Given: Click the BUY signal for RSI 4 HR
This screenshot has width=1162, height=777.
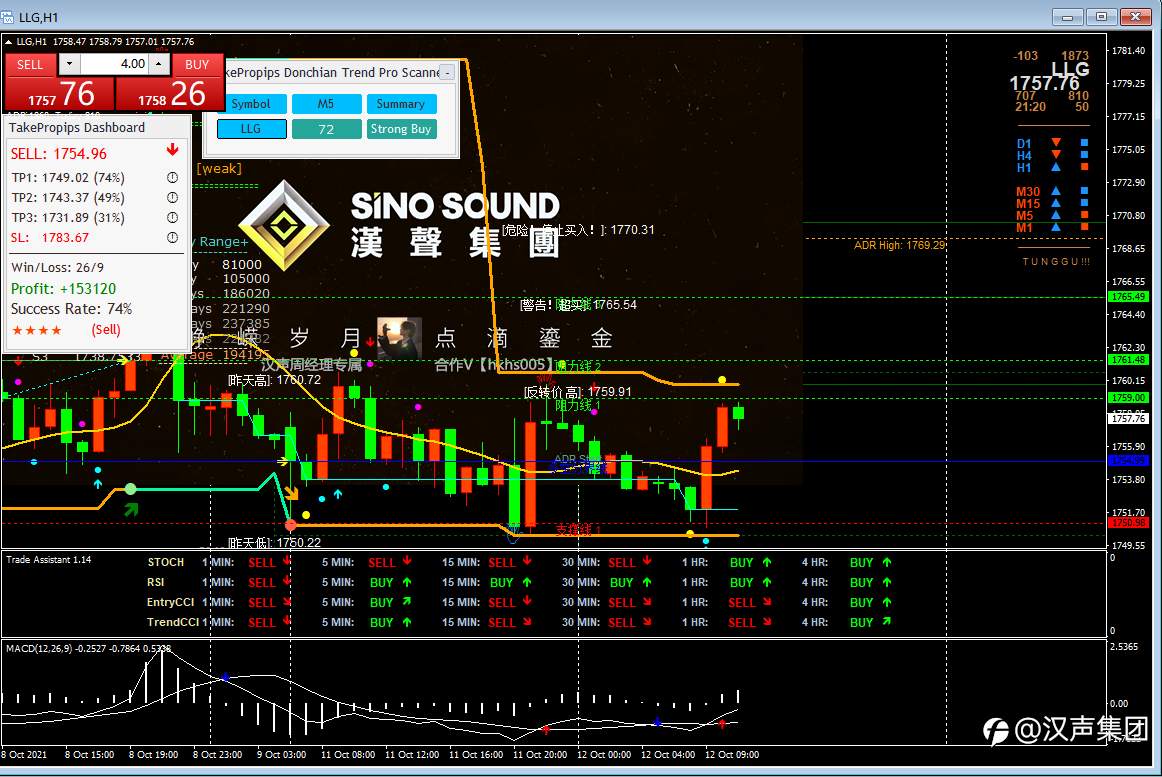Looking at the screenshot, I should (861, 583).
